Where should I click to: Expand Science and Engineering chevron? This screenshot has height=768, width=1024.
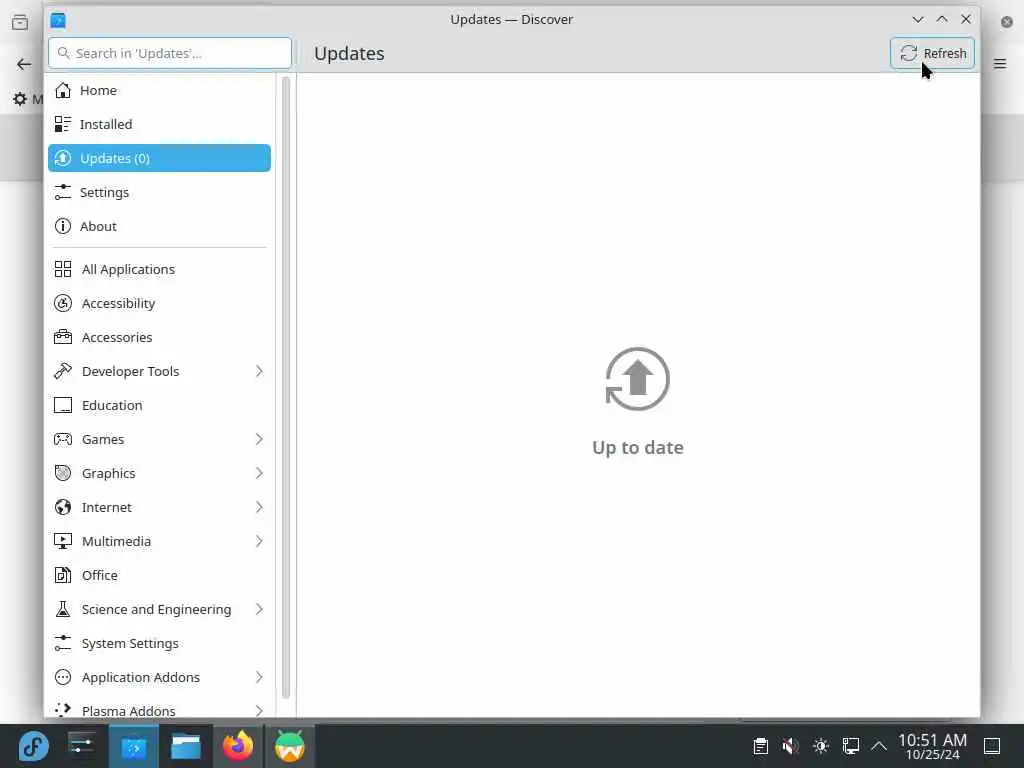pyautogui.click(x=259, y=609)
